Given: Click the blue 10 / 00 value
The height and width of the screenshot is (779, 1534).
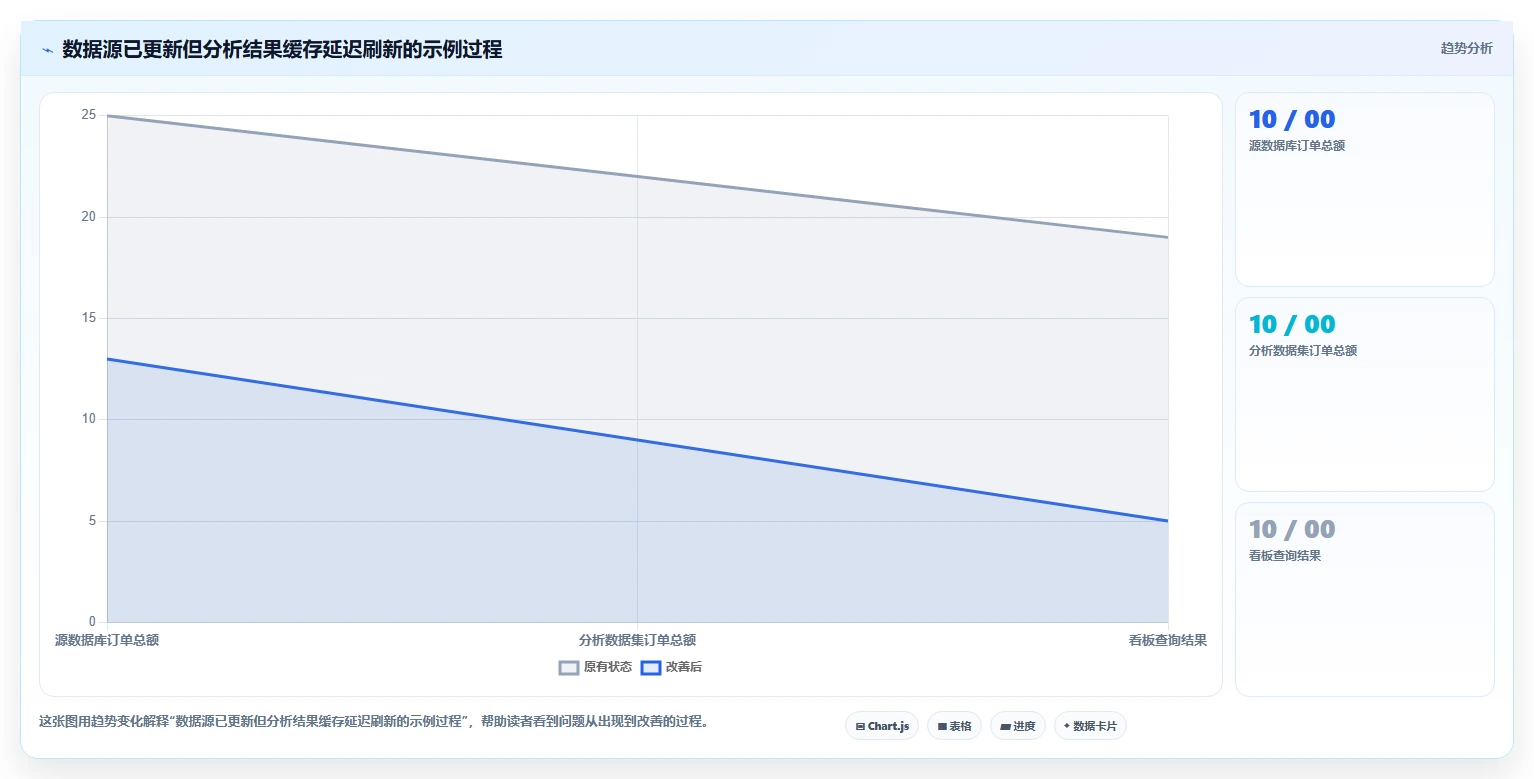Looking at the screenshot, I should 1292,119.
